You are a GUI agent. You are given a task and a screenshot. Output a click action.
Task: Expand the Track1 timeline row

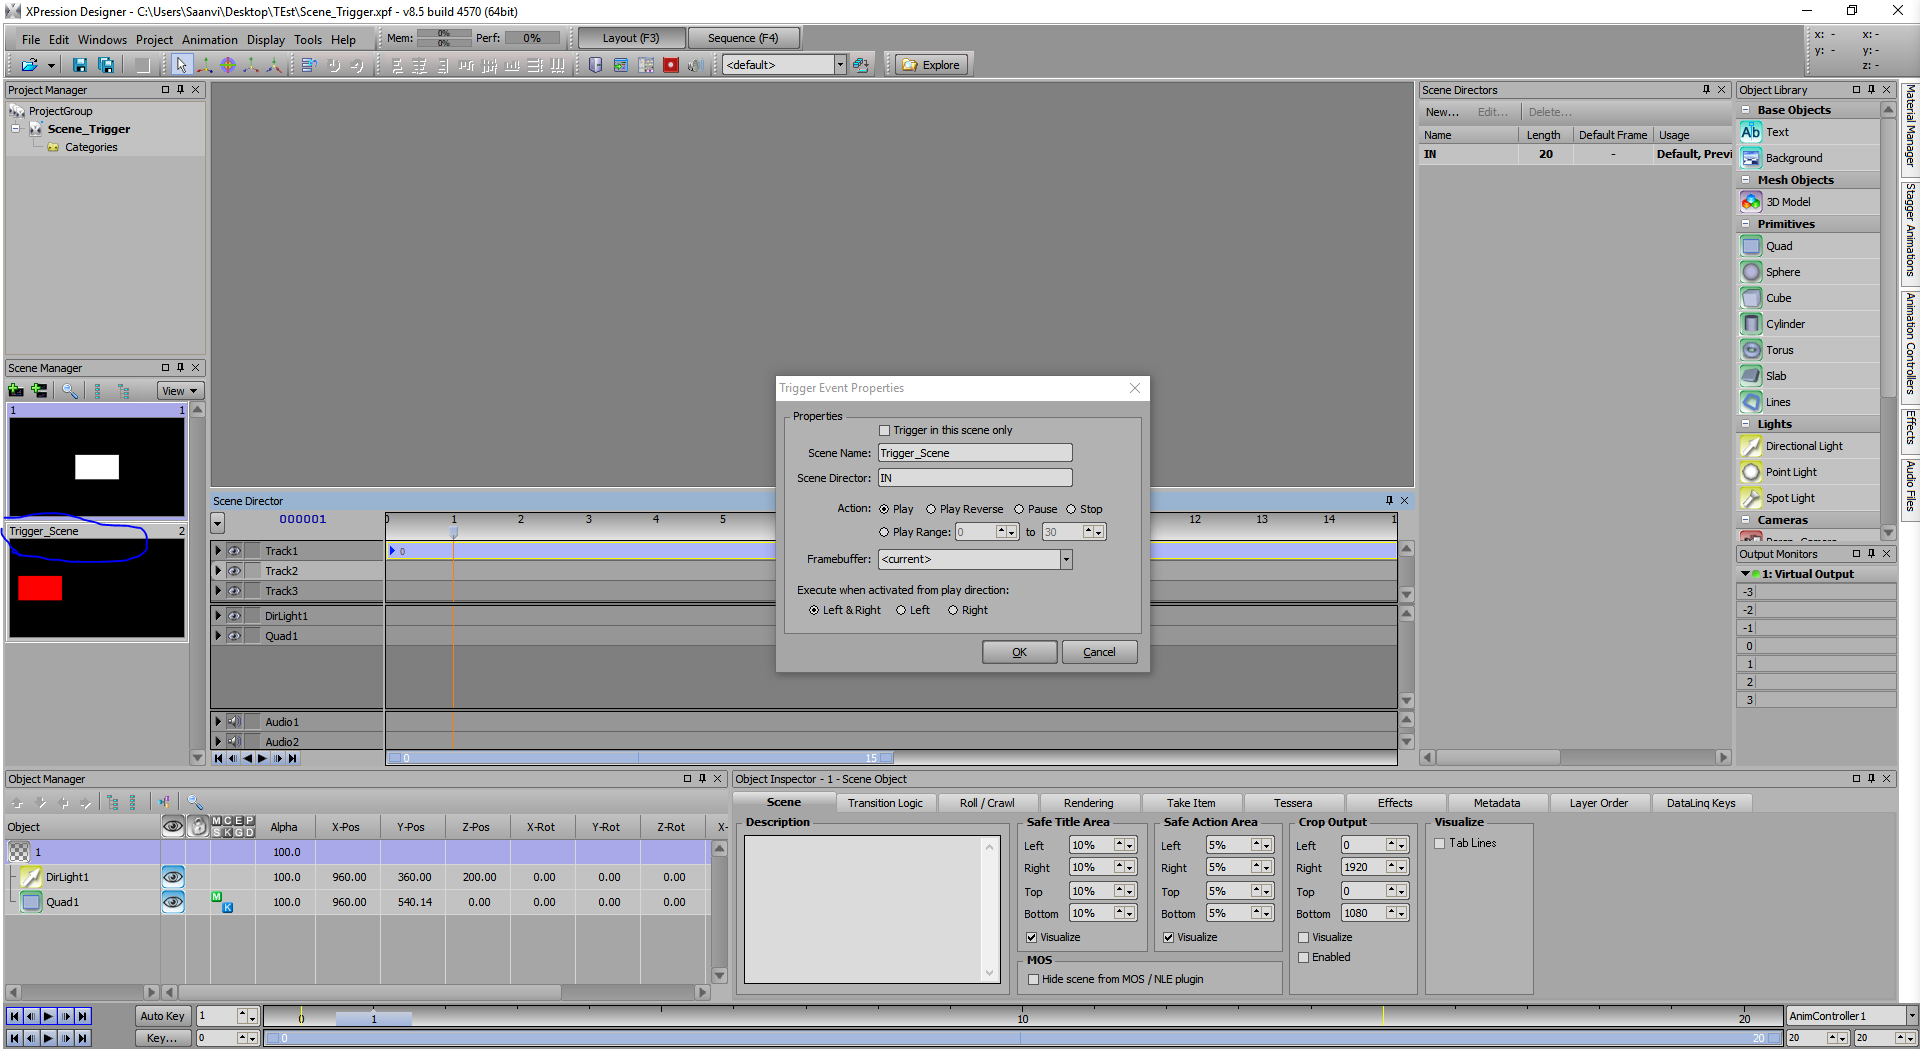click(x=218, y=551)
